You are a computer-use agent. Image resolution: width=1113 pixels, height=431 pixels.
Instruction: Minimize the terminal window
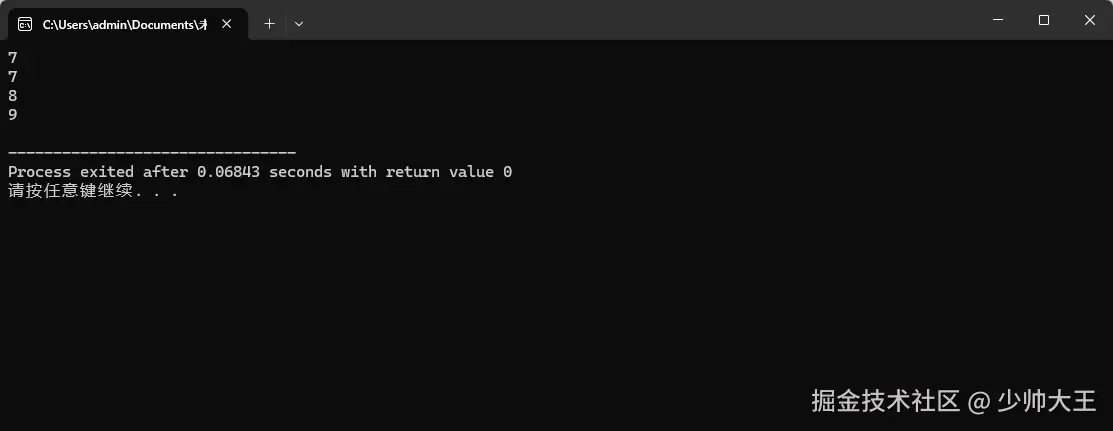coord(998,21)
